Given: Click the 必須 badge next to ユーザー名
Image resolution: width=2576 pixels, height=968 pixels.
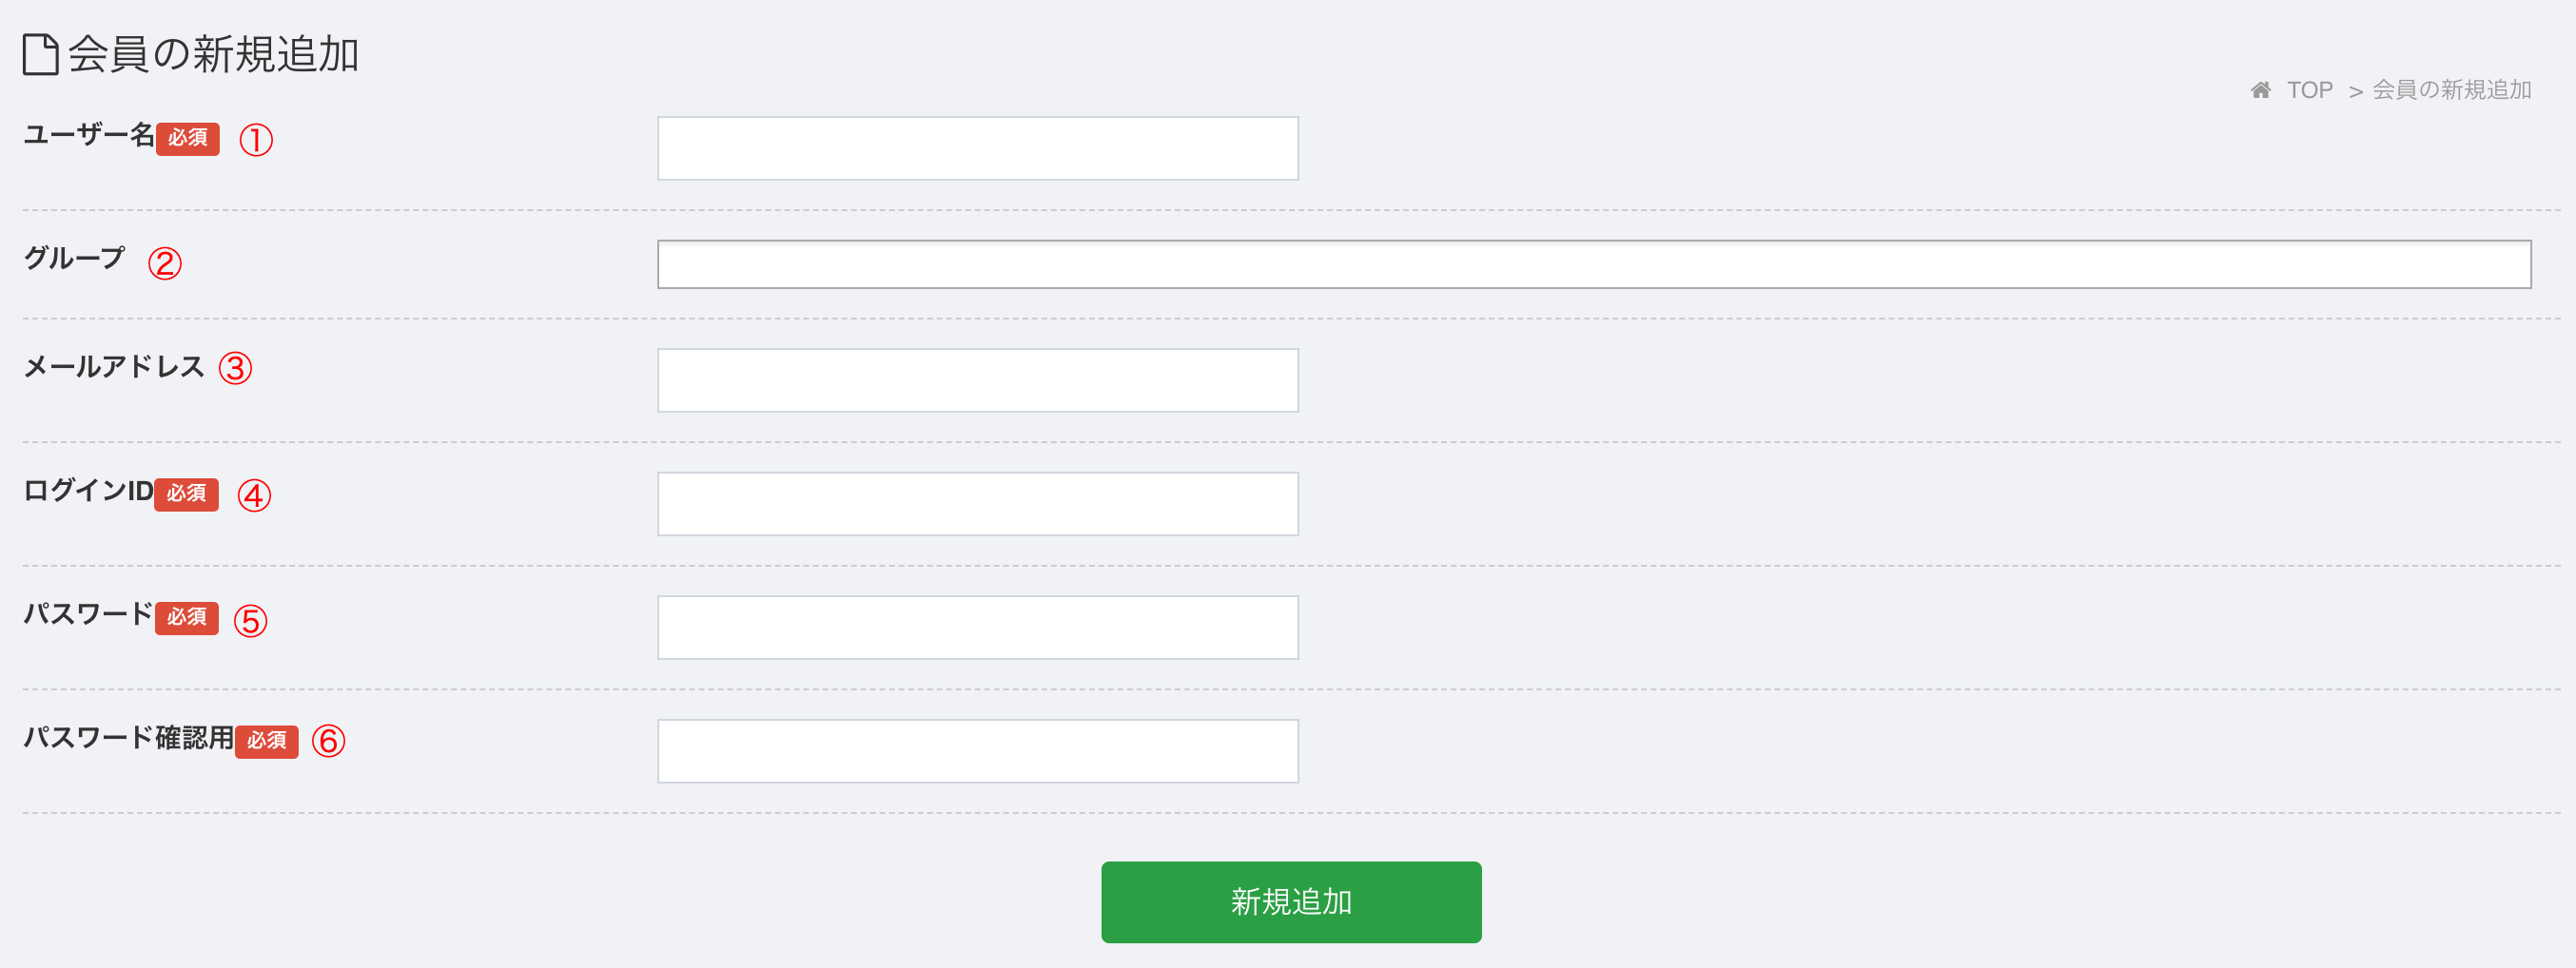Looking at the screenshot, I should coord(188,138).
